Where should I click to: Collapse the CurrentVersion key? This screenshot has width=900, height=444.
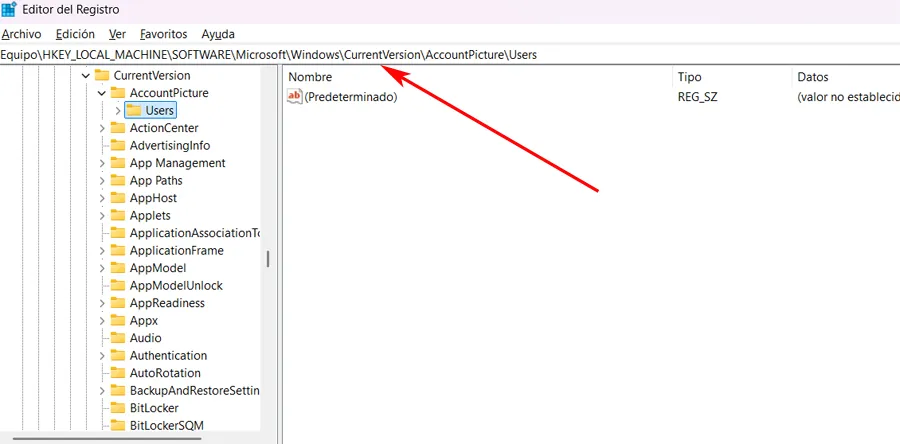86,76
